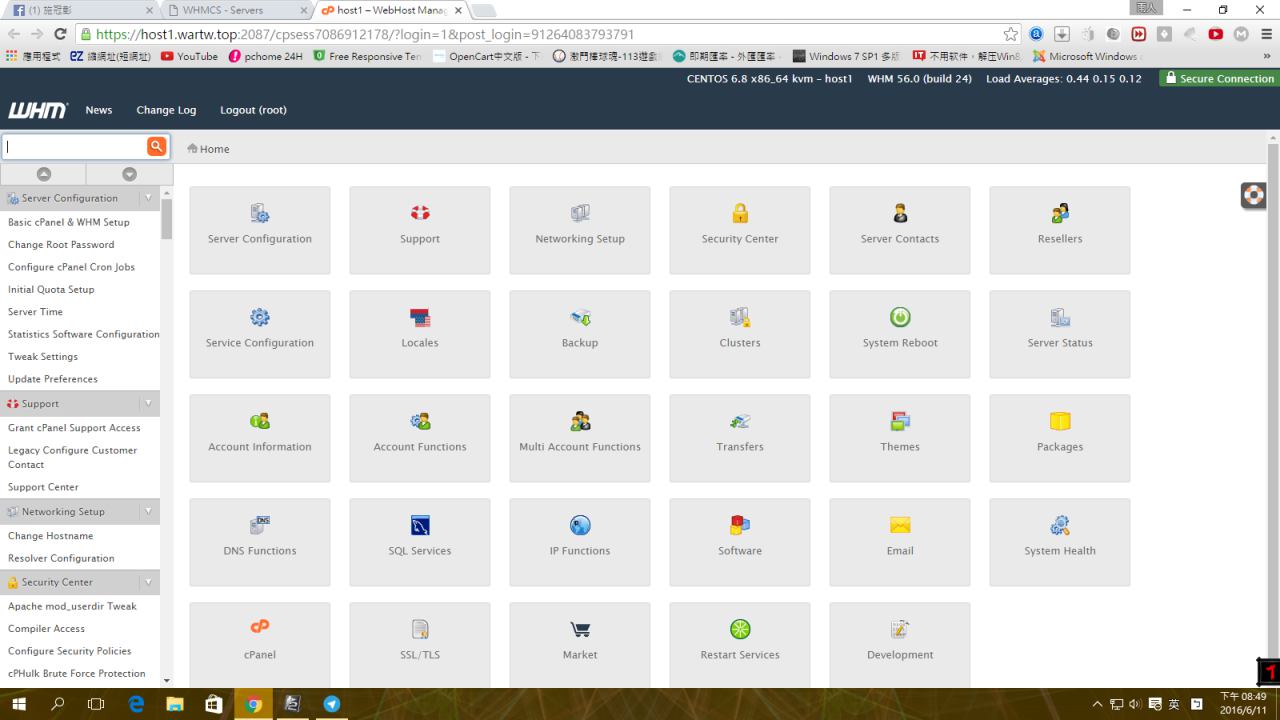Open the Backup icon tile

(x=580, y=318)
